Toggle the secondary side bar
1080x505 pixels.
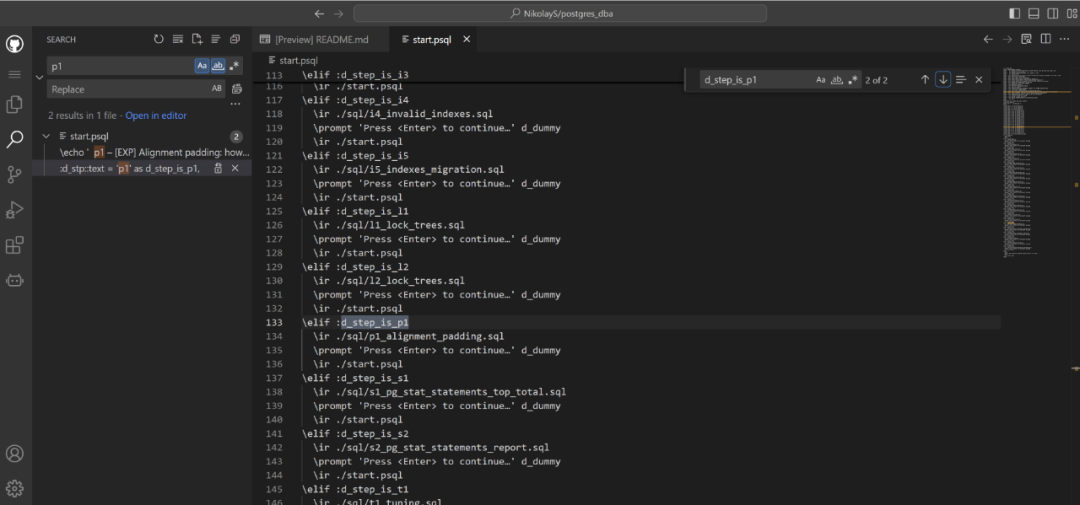1052,13
